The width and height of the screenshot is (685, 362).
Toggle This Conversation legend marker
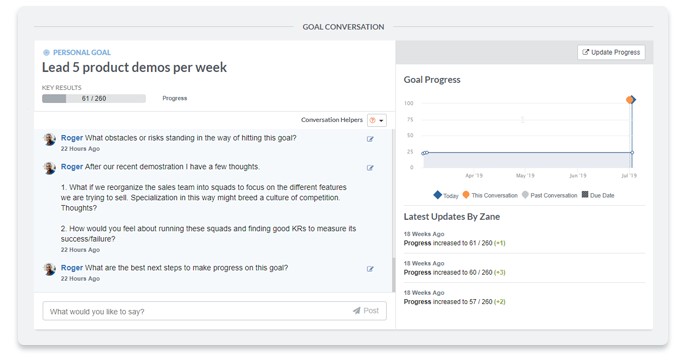[466, 195]
